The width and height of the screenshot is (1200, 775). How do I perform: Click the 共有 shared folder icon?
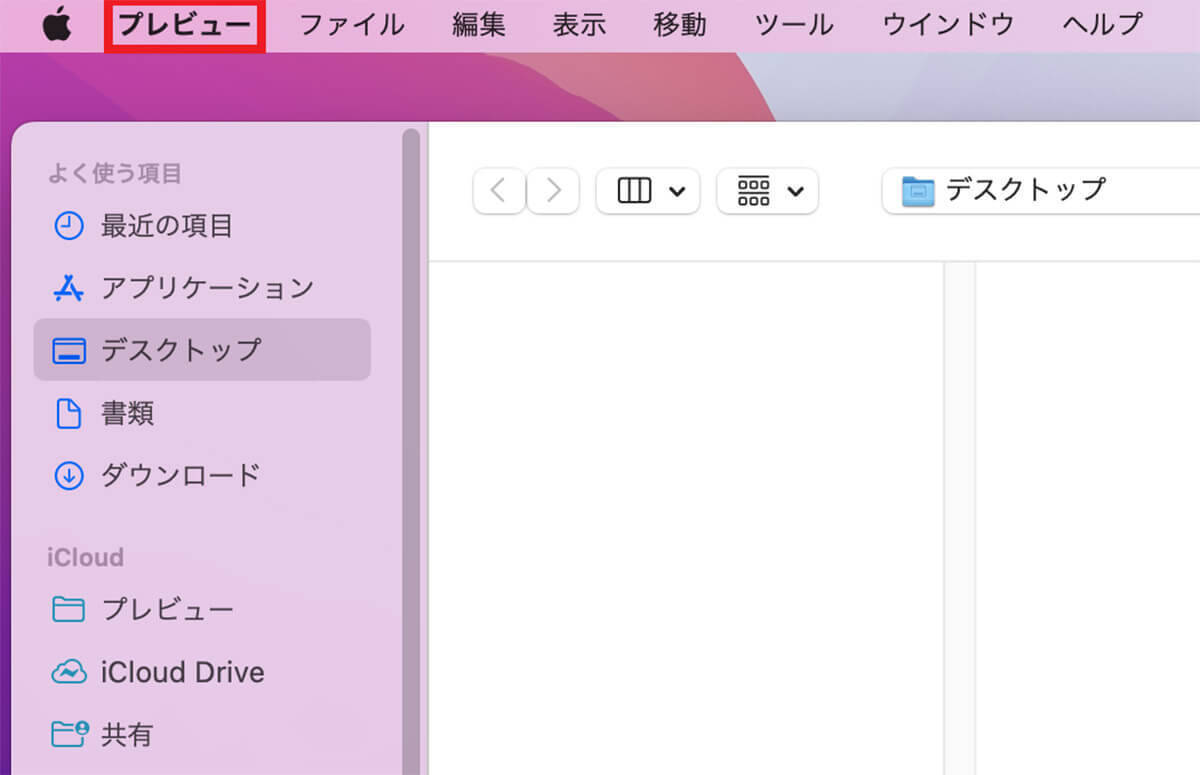[68, 735]
